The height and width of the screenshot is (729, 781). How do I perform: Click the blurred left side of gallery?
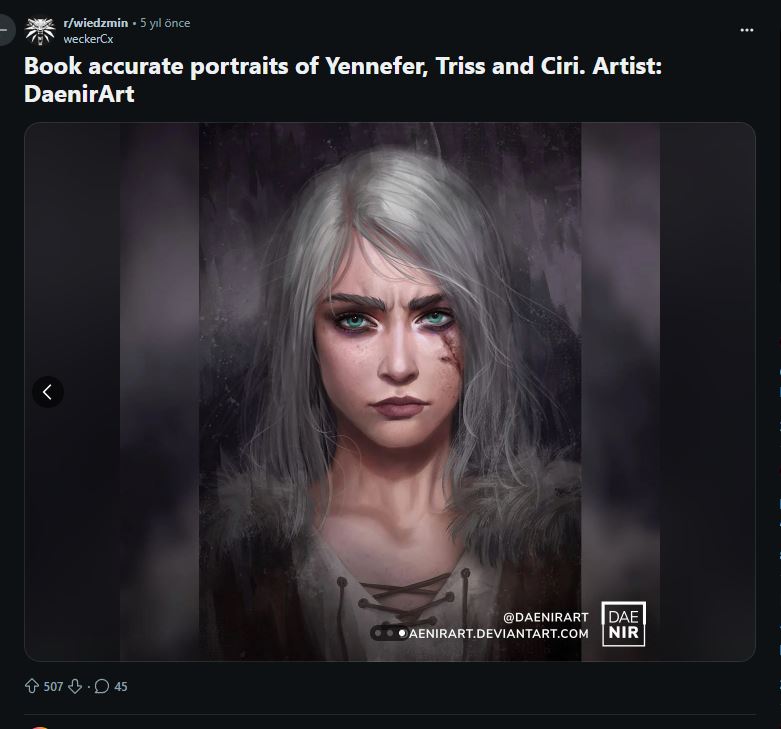coord(110,250)
